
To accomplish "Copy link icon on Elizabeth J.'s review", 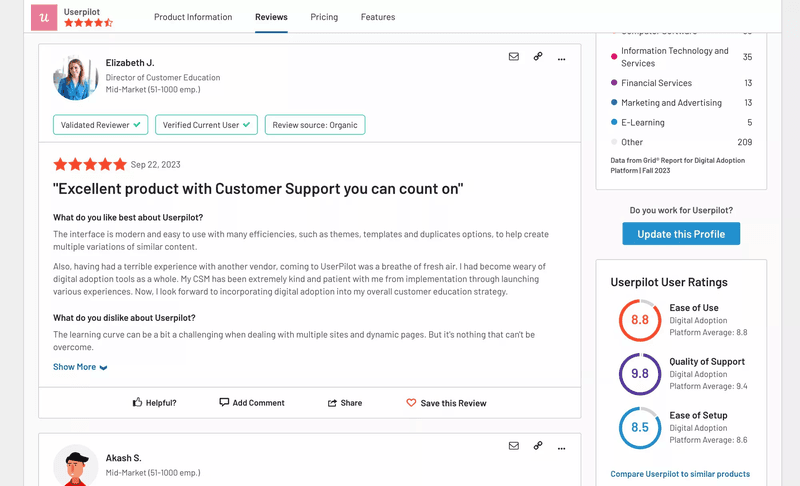I will 538,57.
